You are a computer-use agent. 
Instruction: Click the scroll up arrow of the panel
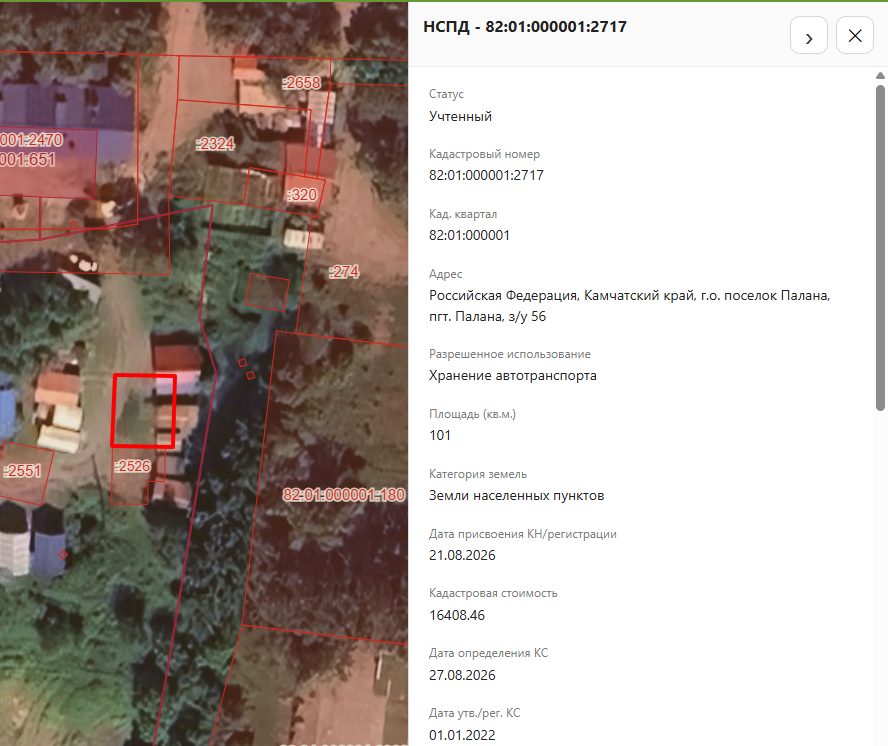click(x=880, y=75)
